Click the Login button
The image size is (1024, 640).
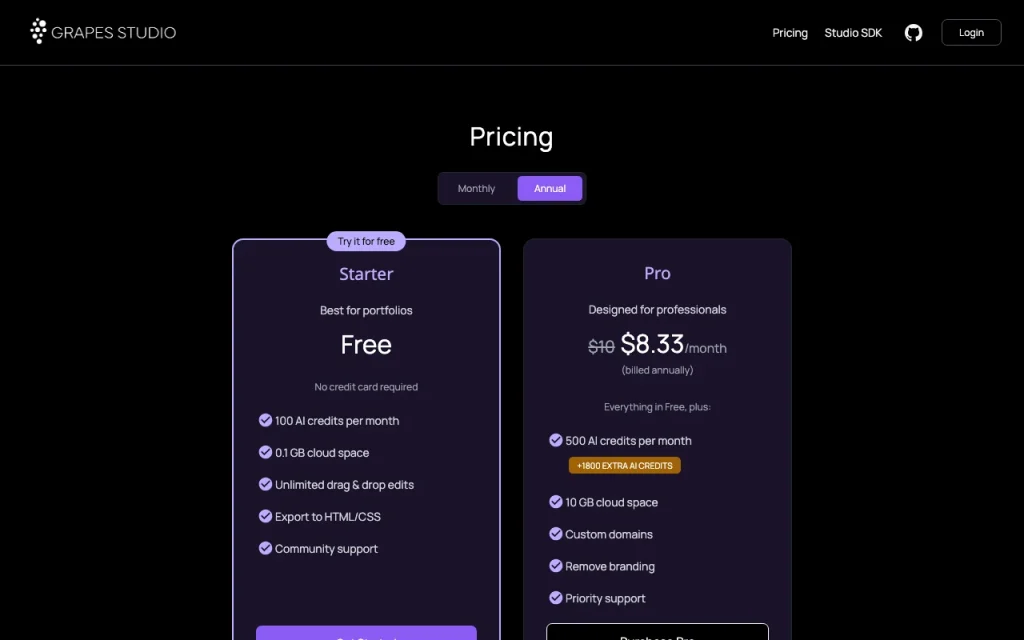pyautogui.click(x=971, y=33)
